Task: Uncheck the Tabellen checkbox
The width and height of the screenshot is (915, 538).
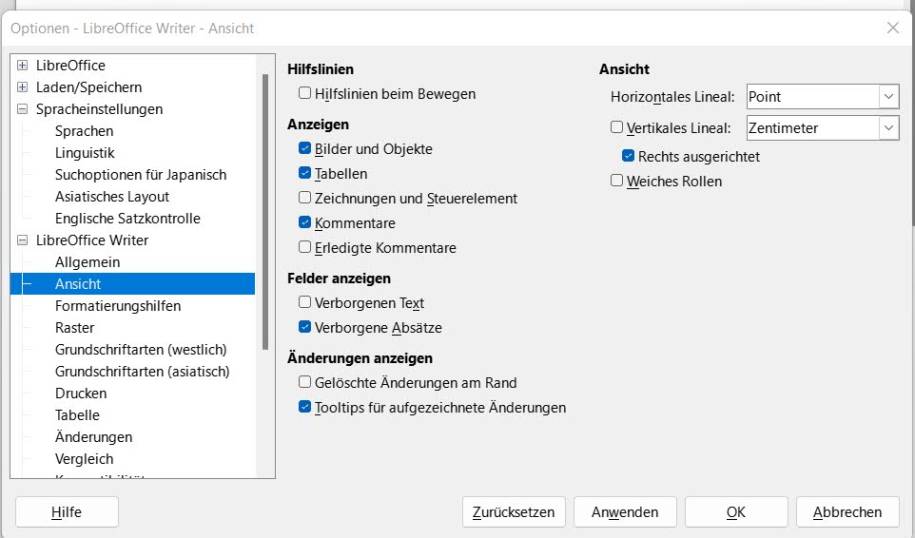Action: coord(305,173)
